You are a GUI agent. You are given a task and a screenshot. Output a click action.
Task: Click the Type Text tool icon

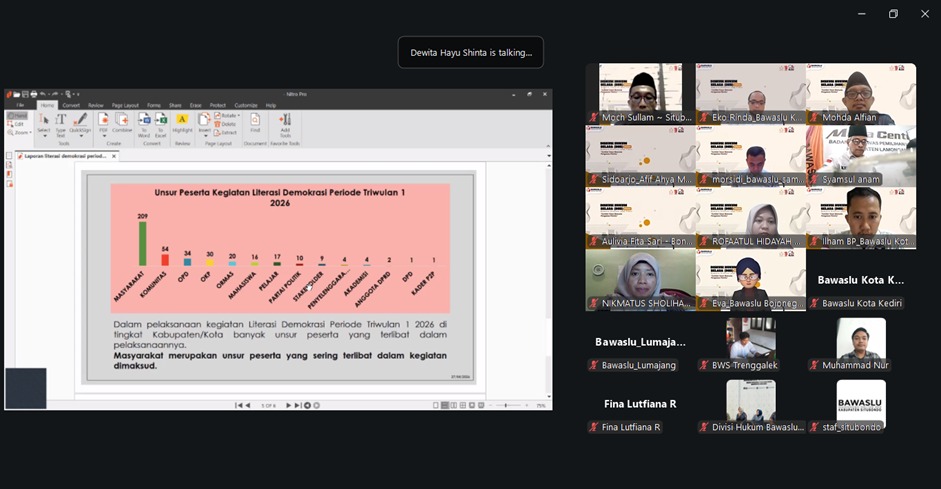click(x=61, y=120)
